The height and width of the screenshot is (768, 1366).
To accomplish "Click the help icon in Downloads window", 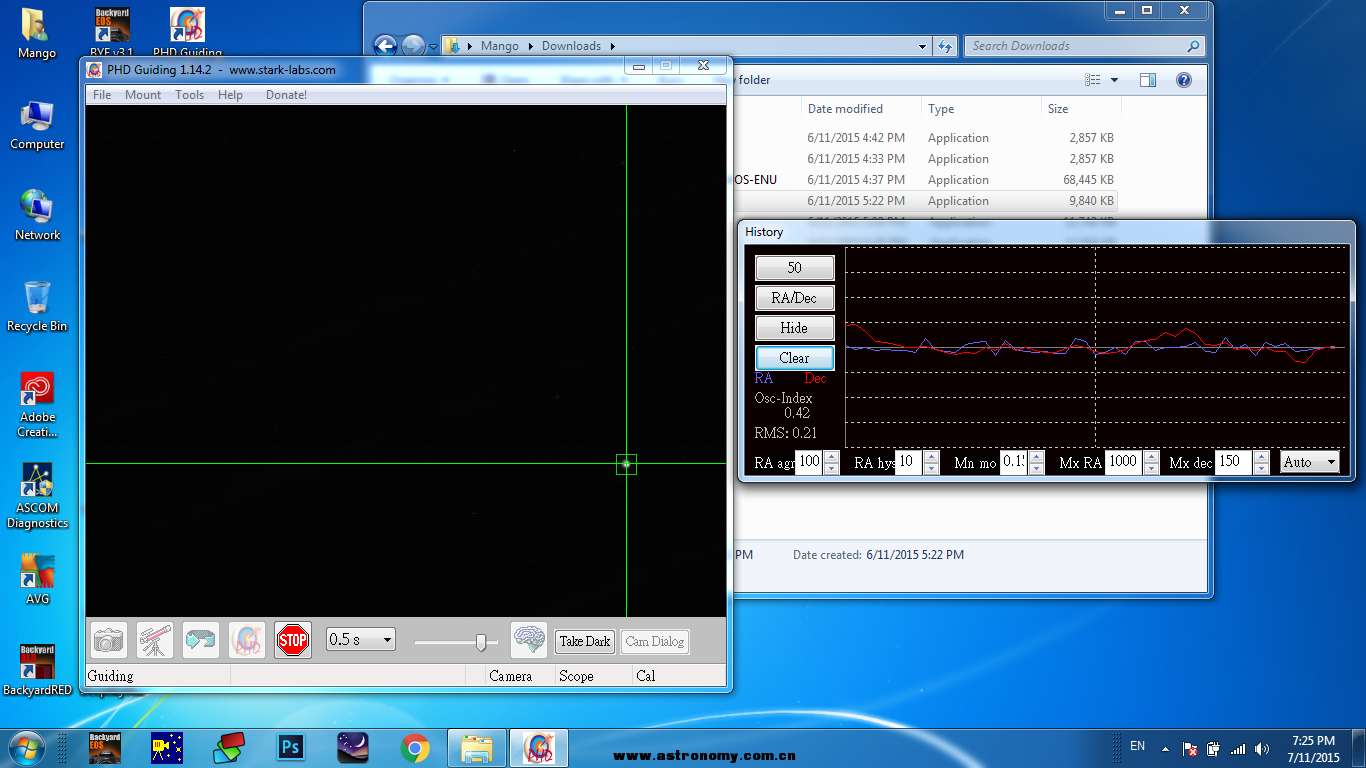I will pos(1184,80).
